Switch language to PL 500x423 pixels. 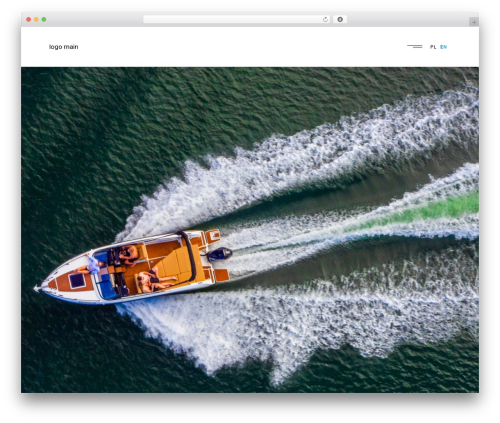pyautogui.click(x=433, y=47)
